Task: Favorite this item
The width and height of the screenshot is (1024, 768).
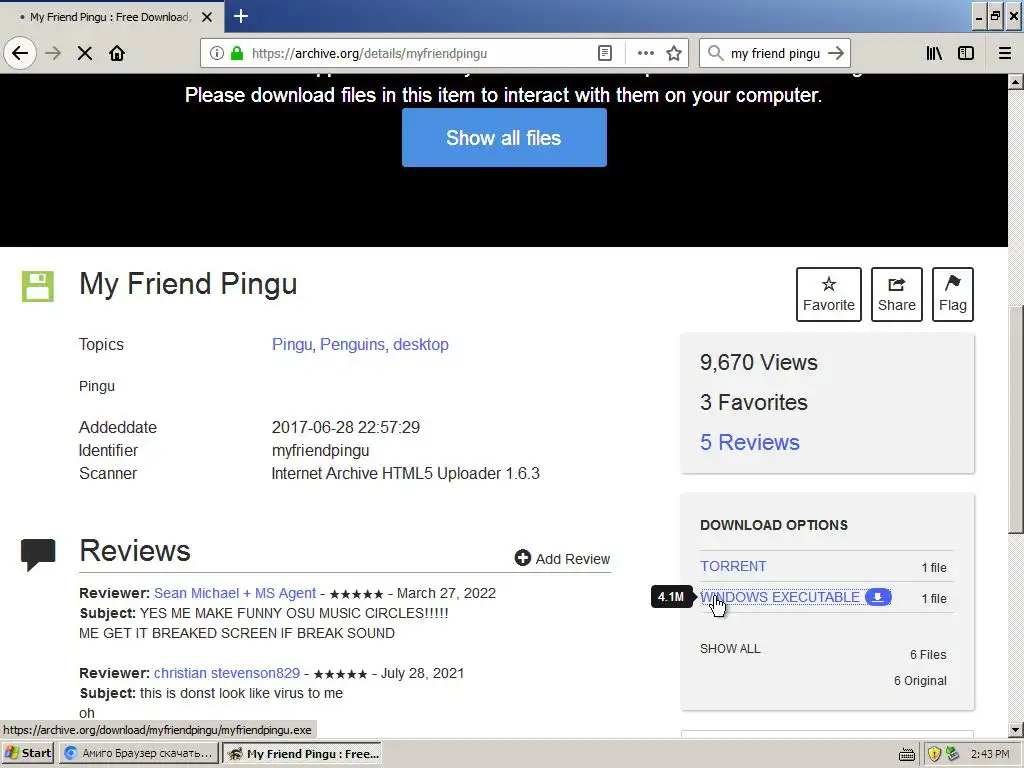Action: click(829, 295)
